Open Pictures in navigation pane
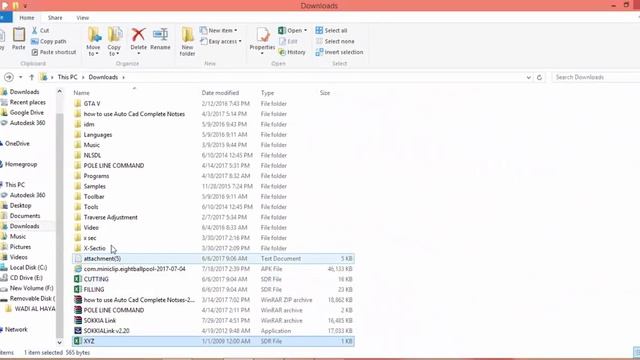Image resolution: width=640 pixels, height=360 pixels. pyautogui.click(x=20, y=247)
